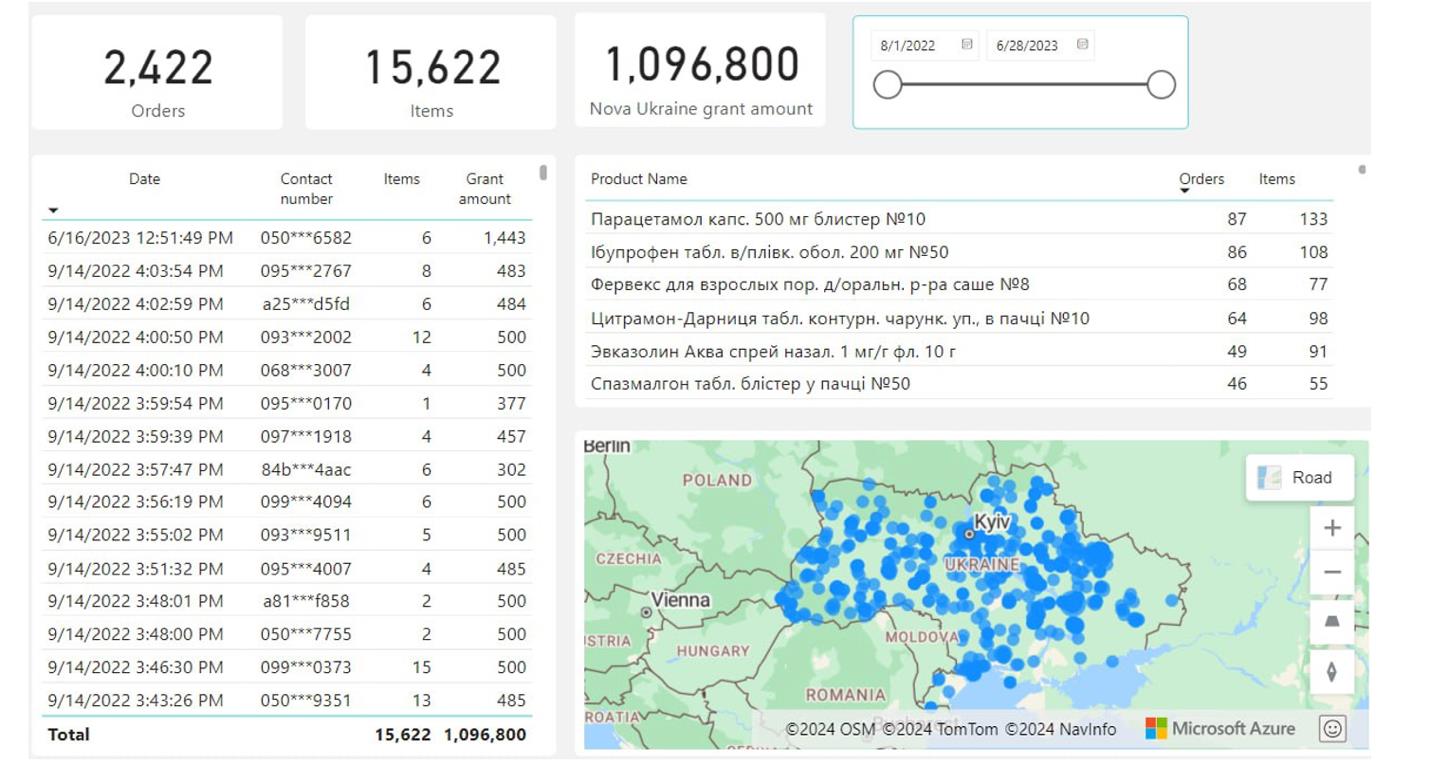Sort by Contact number column header

click(x=306, y=189)
